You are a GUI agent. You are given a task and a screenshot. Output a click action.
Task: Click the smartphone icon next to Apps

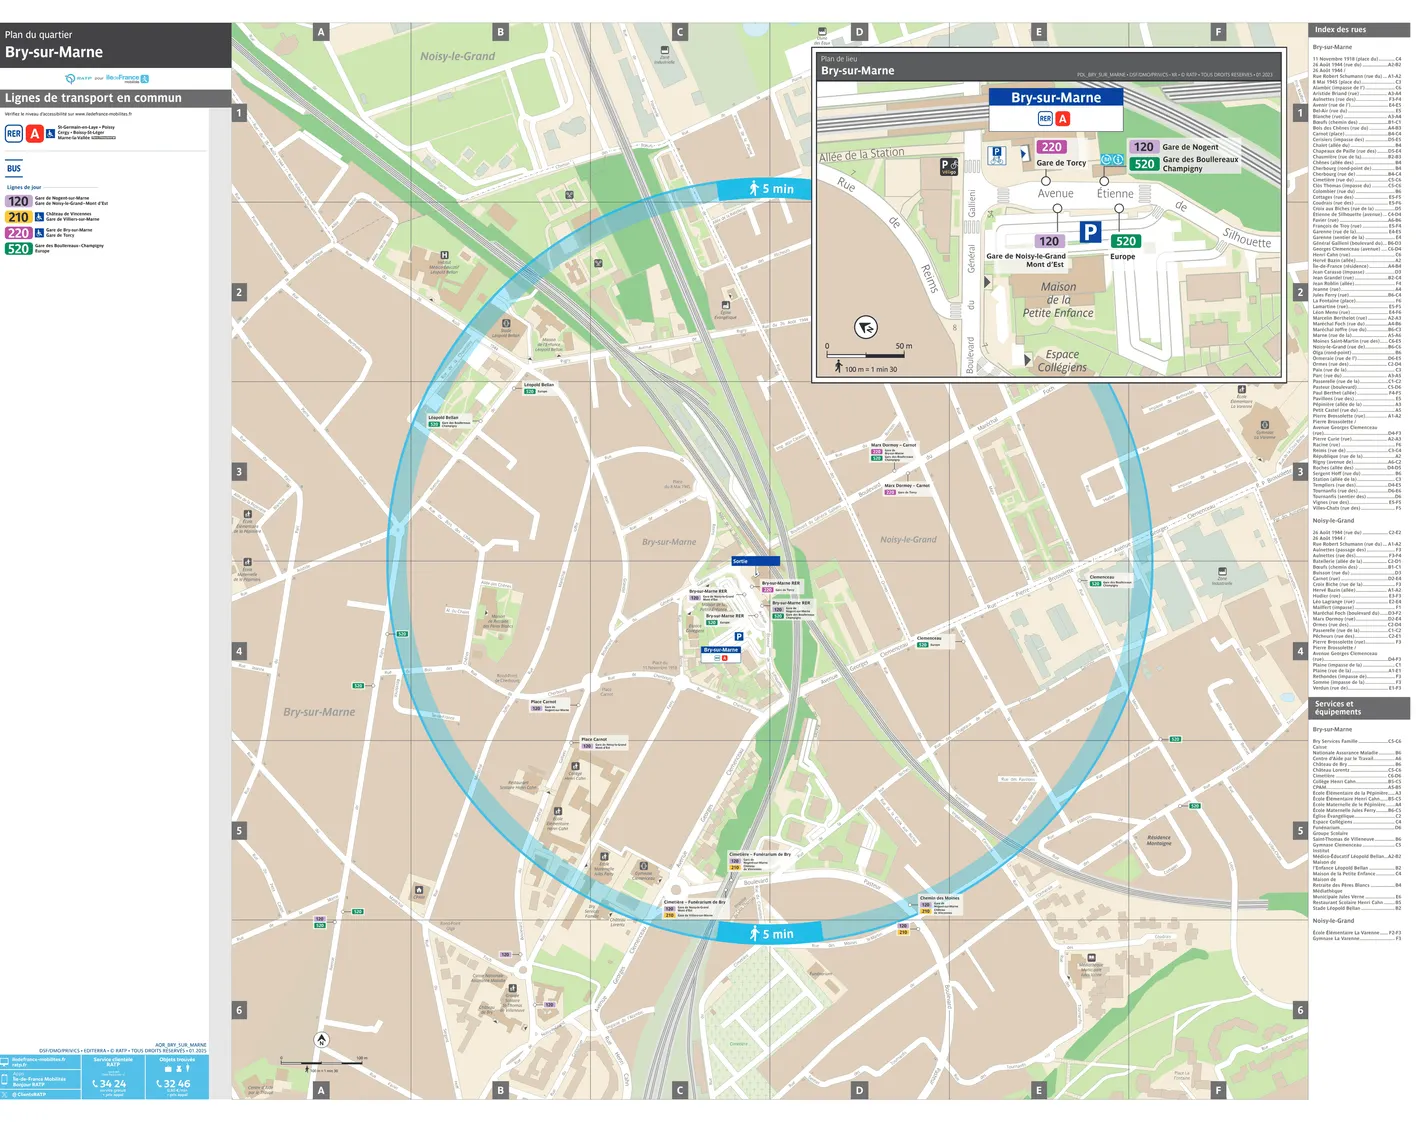tap(5, 1079)
